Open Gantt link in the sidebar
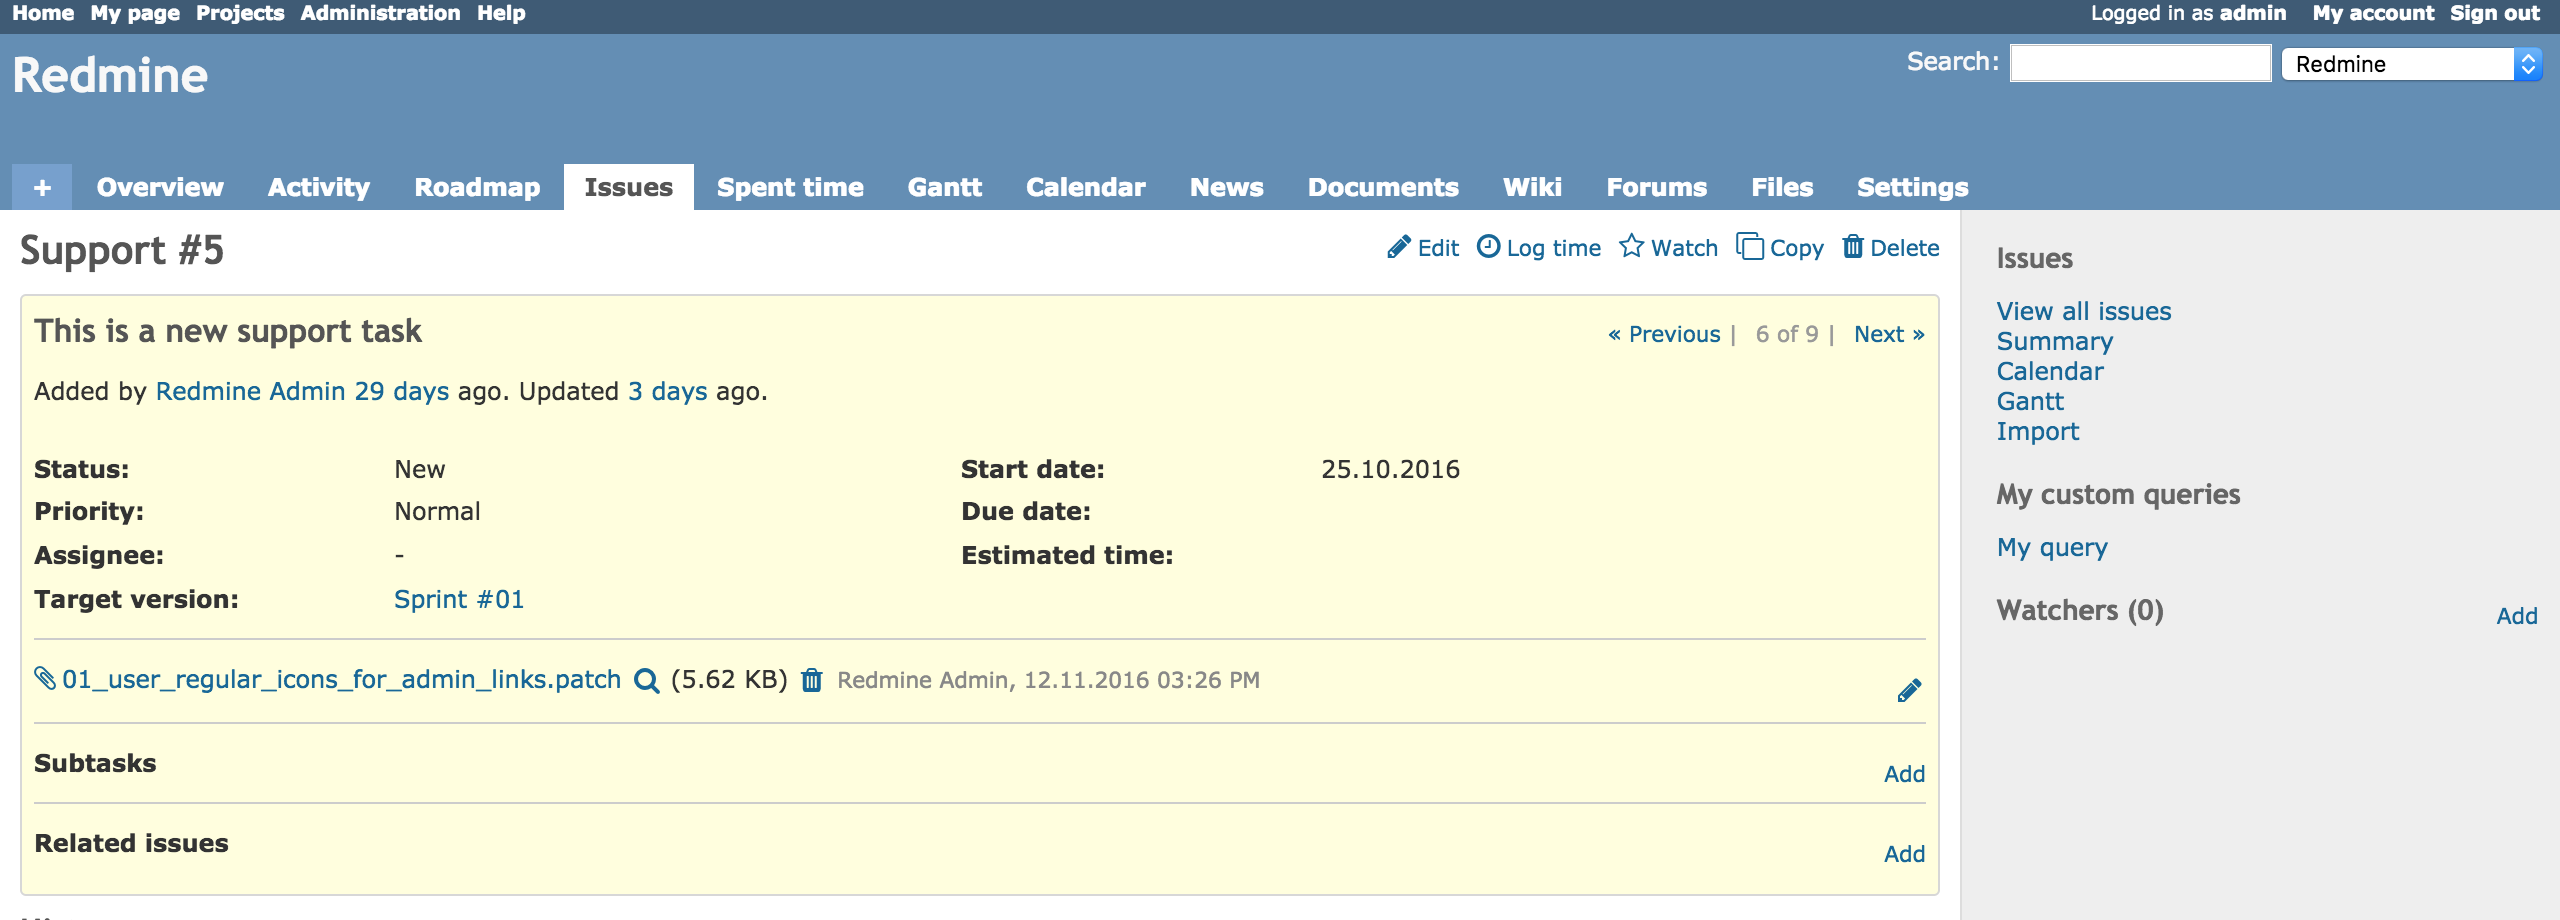The image size is (2560, 920). click(x=2030, y=401)
